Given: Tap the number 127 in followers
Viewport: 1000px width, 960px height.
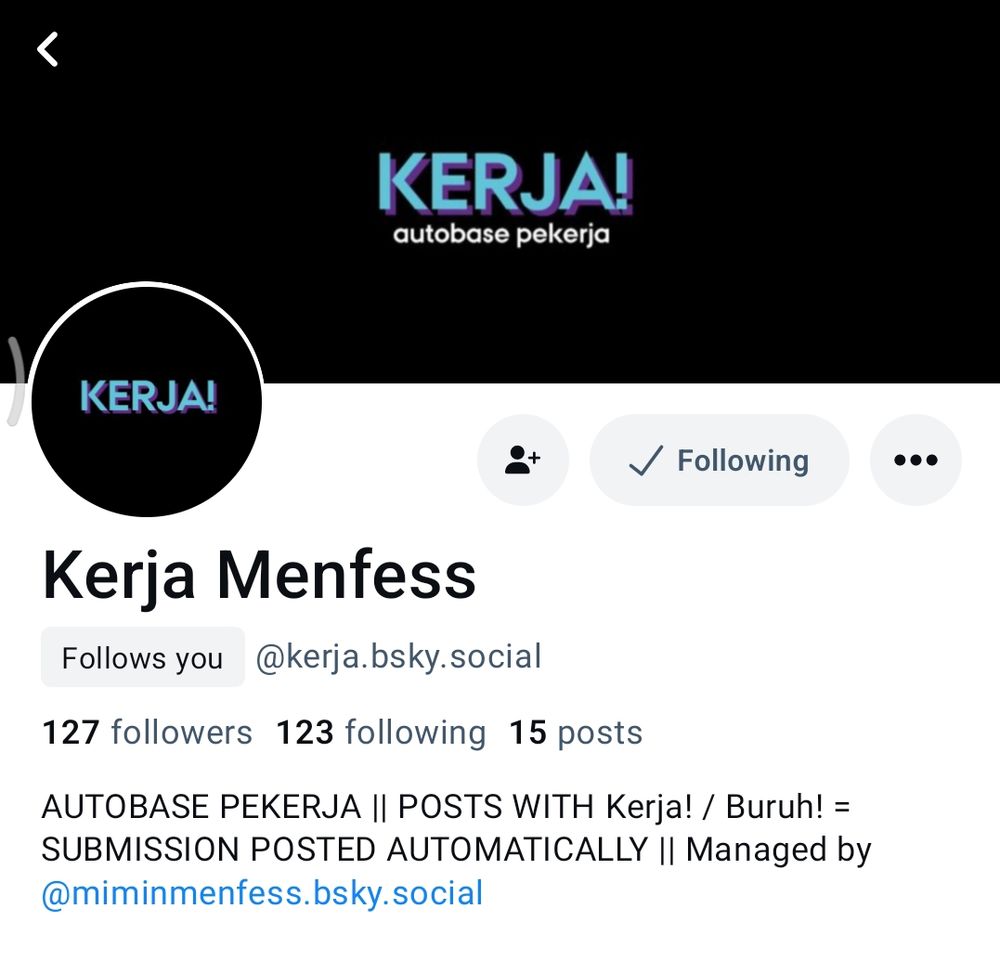Looking at the screenshot, I should (x=71, y=732).
